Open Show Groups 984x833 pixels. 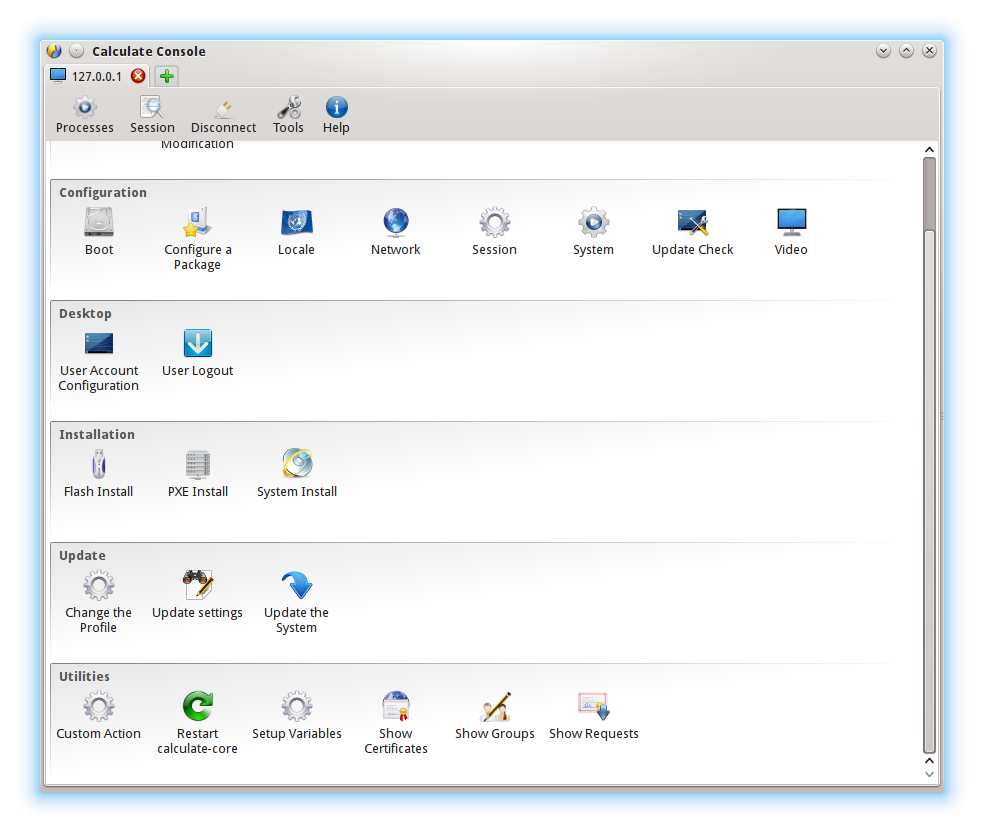tap(495, 716)
